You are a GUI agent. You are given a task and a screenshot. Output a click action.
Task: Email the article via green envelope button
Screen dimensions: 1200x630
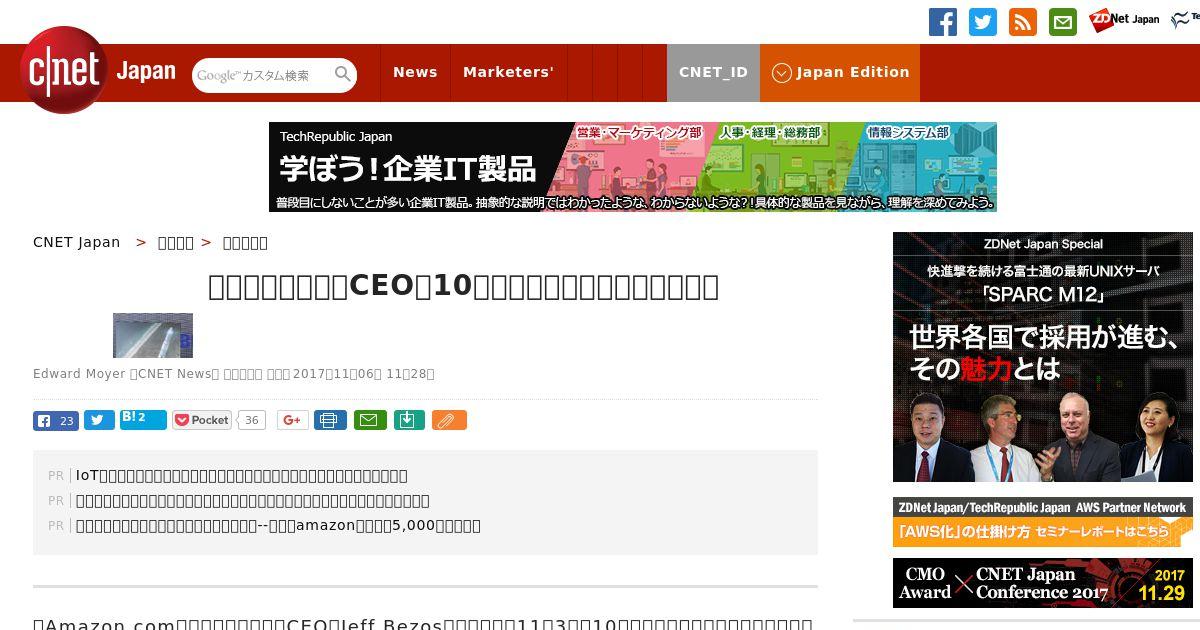370,420
